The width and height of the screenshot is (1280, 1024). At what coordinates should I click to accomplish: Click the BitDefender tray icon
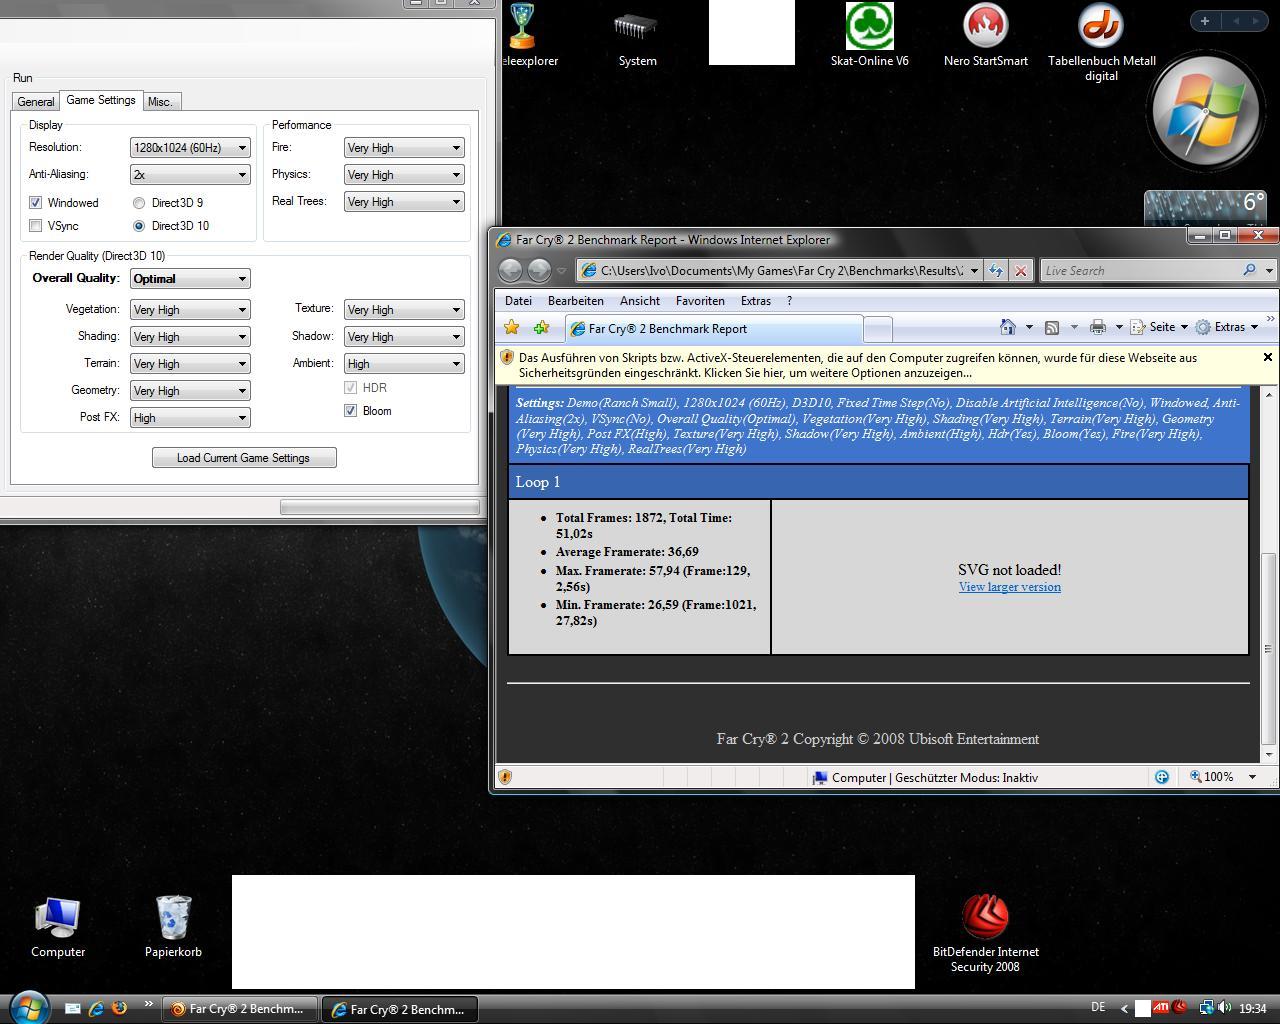1181,1008
